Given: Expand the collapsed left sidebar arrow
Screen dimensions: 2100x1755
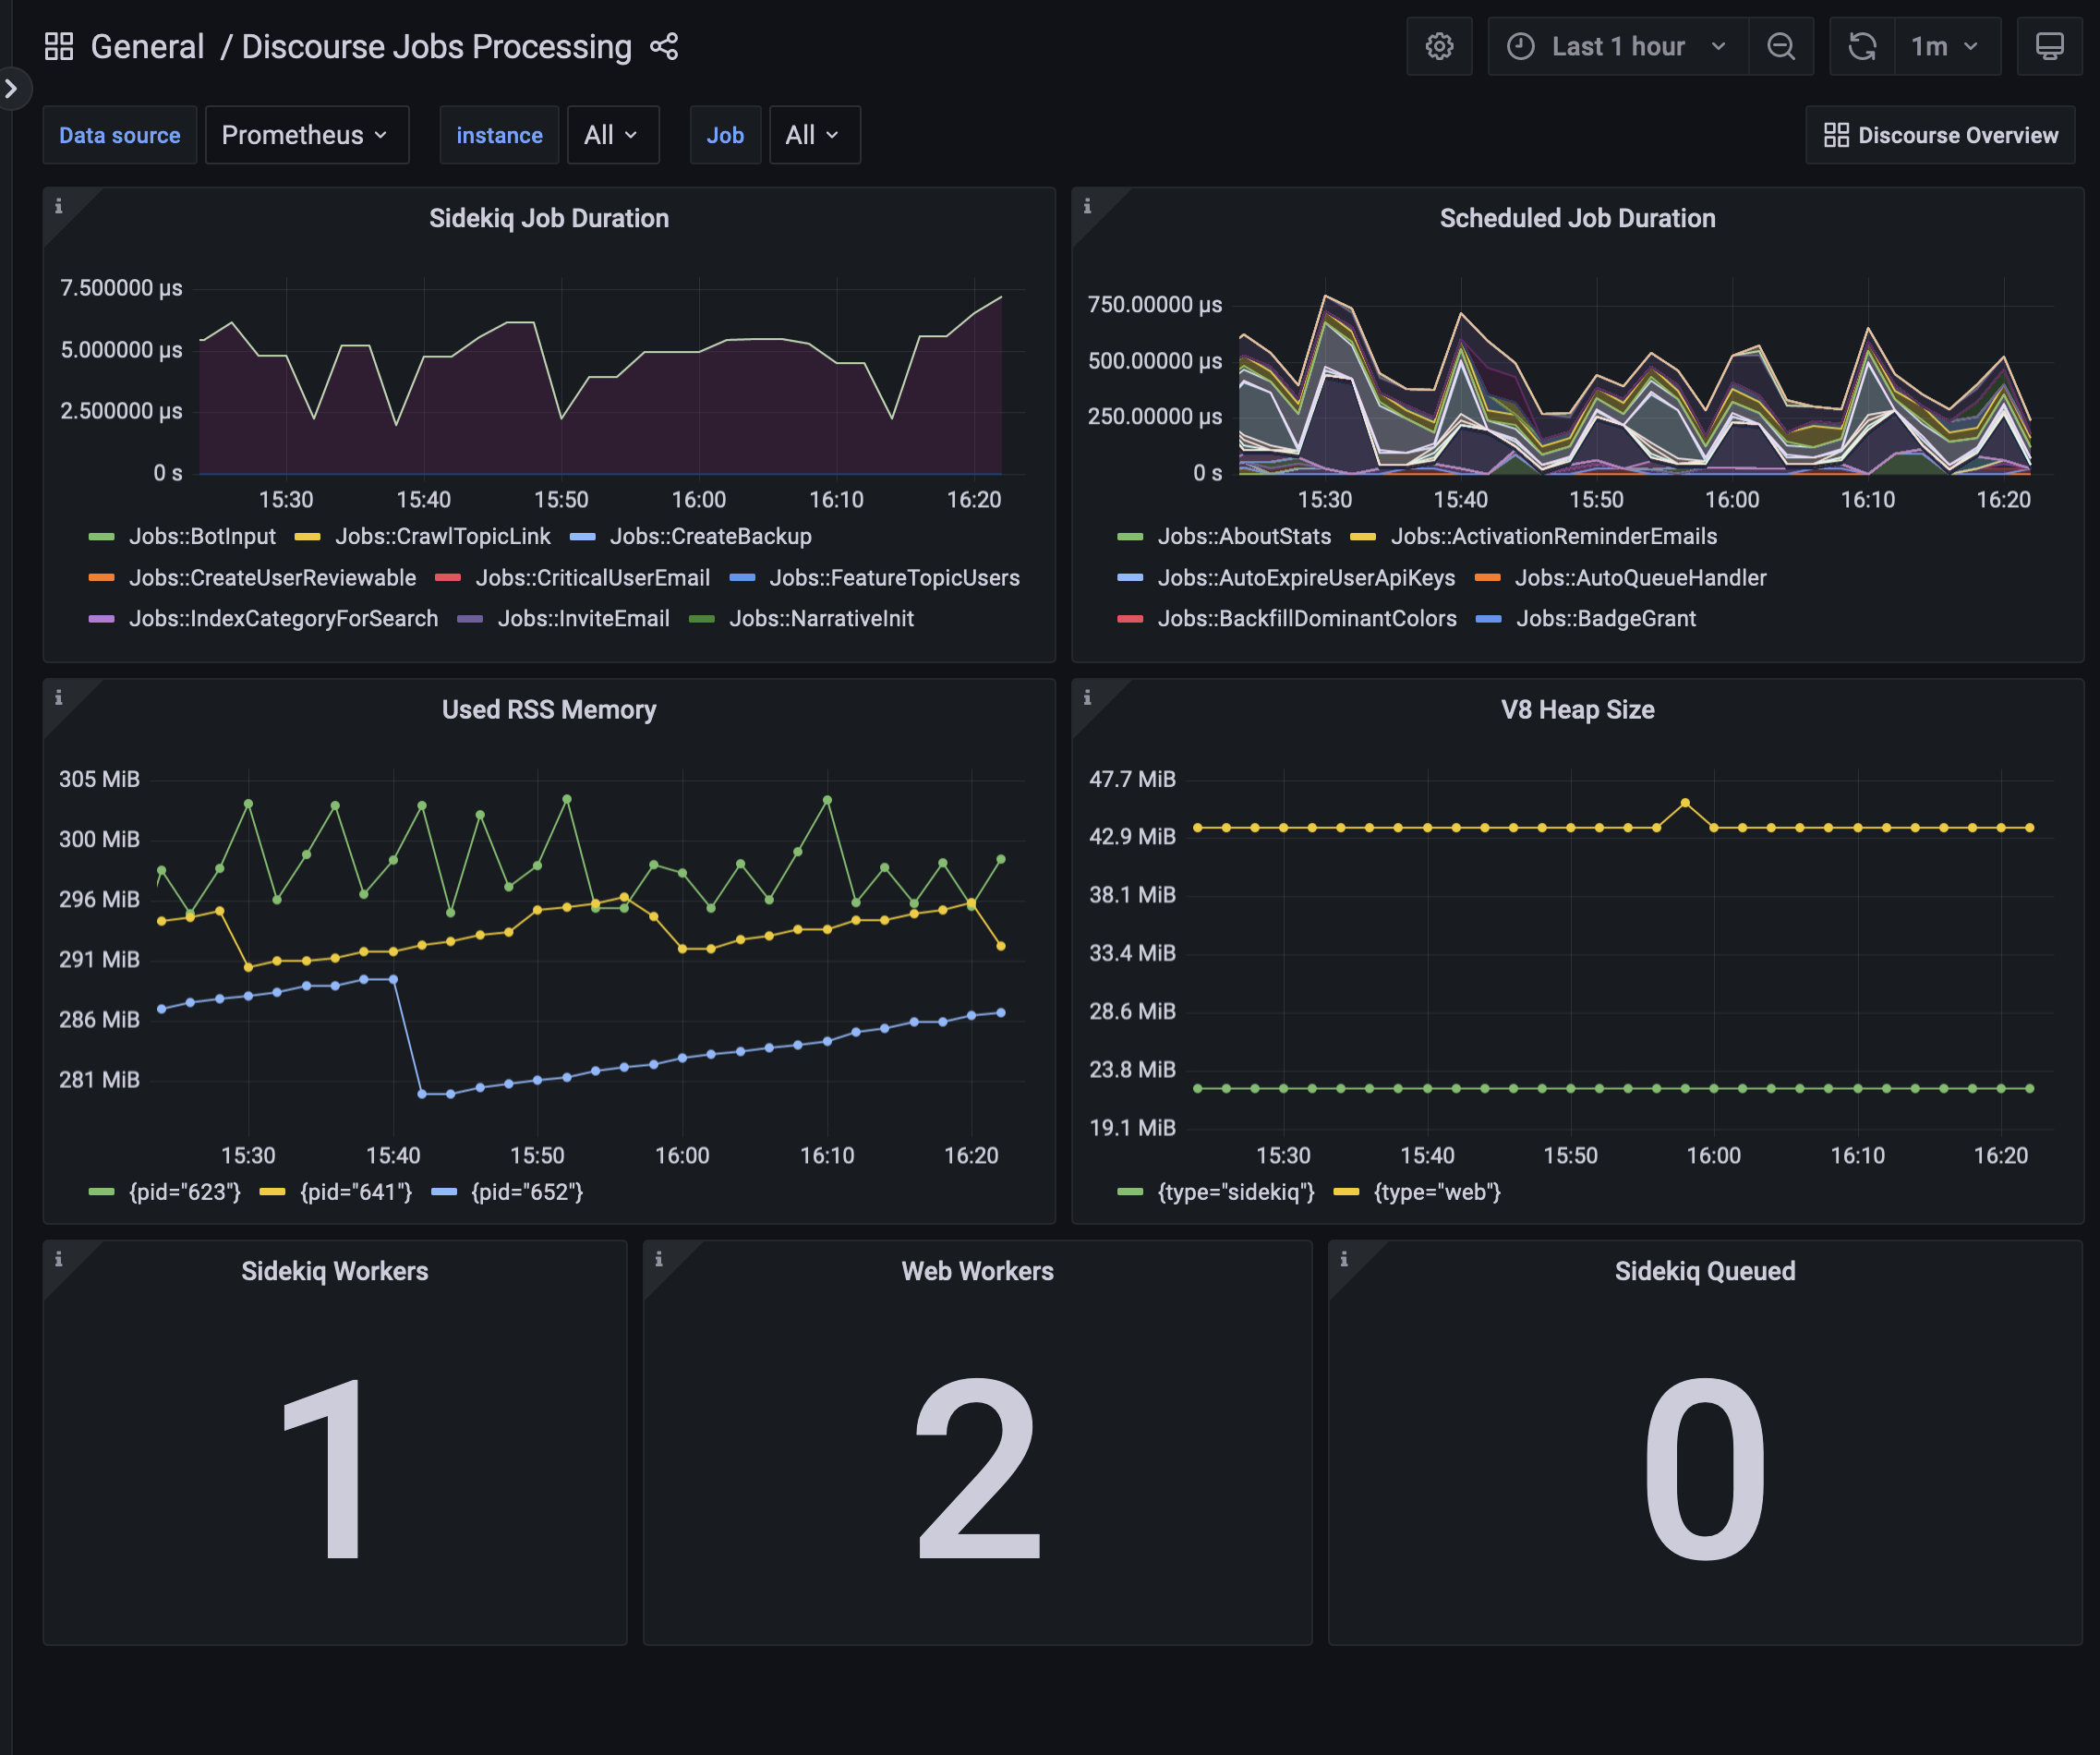Looking at the screenshot, I should (x=13, y=89).
